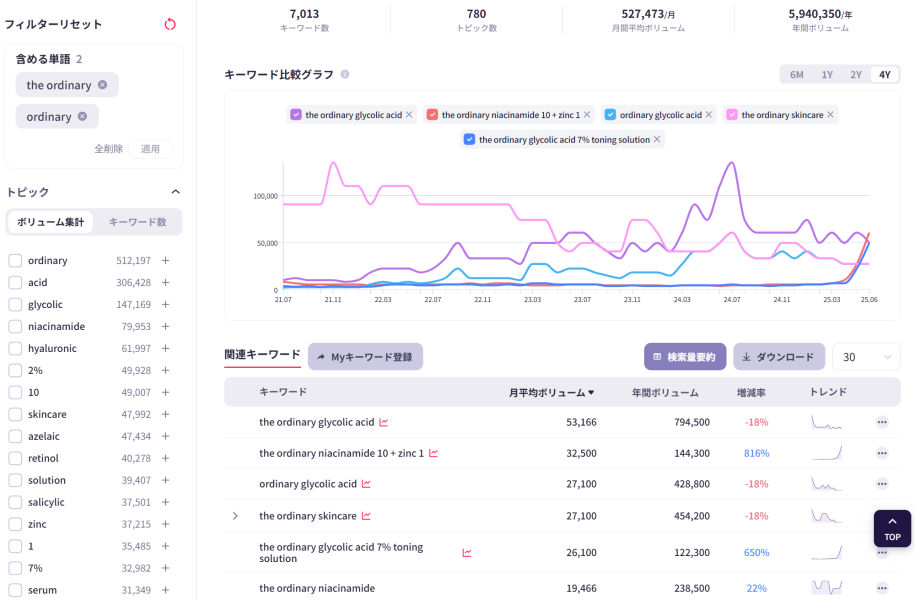915x600 pixels.
Task: Check the "niacinamide" topic checkbox
Action: (x=15, y=326)
